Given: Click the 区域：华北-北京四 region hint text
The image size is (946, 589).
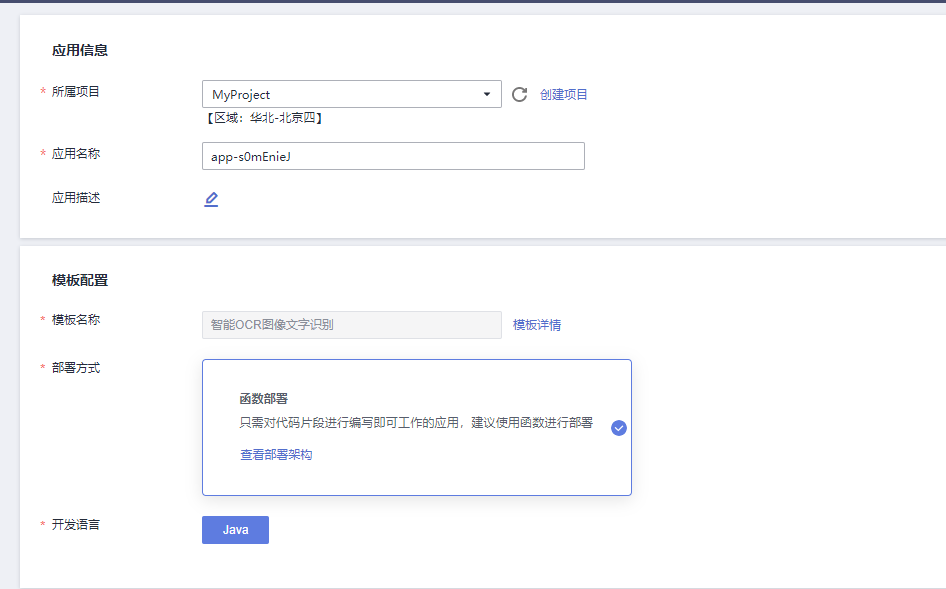Looking at the screenshot, I should click(263, 118).
